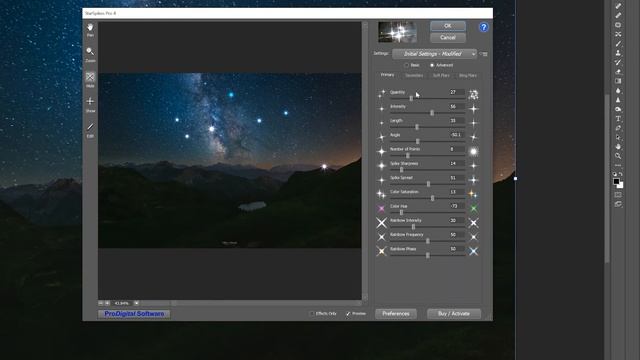
Task: Click the zoom-out minus button below preview
Action: pyautogui.click(x=101, y=303)
